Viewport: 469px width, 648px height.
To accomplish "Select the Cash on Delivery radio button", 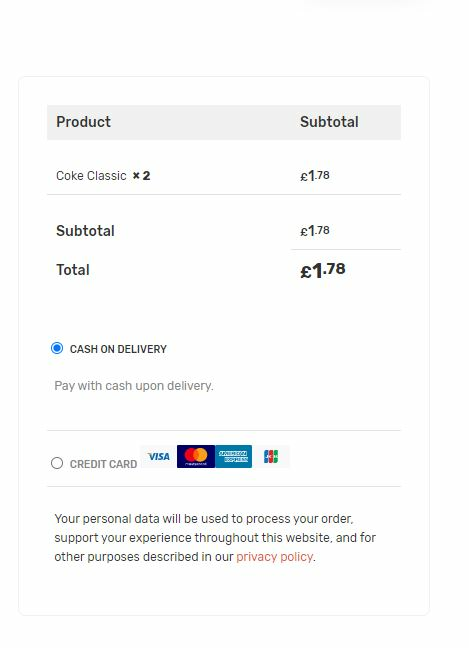I will pos(57,348).
